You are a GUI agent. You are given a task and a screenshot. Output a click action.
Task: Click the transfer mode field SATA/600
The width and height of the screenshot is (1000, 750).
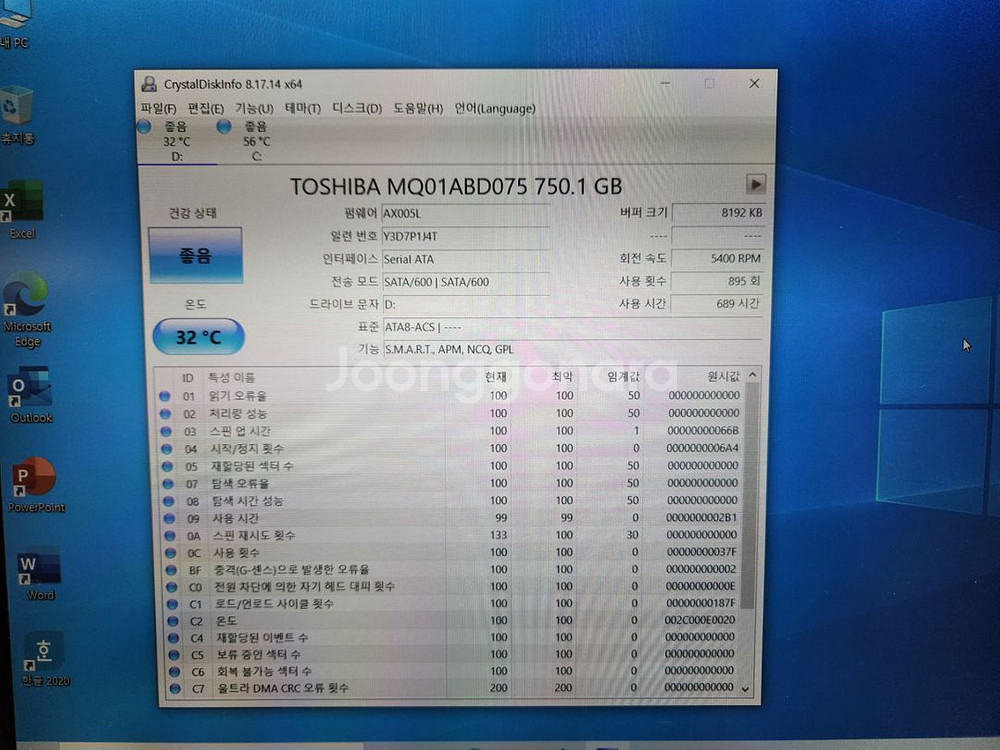[x=465, y=282]
